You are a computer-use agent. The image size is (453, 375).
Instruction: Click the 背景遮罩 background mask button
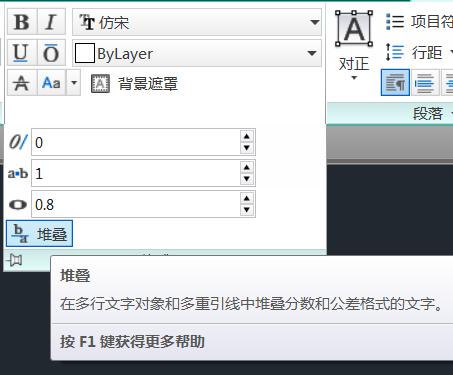pos(134,83)
